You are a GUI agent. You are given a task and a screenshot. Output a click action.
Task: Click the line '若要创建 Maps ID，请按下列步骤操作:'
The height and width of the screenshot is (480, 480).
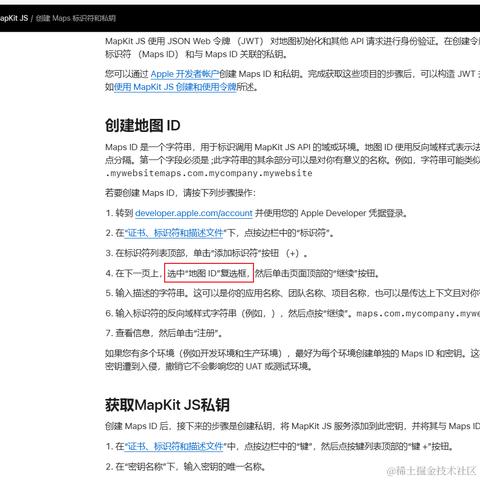tap(180, 193)
